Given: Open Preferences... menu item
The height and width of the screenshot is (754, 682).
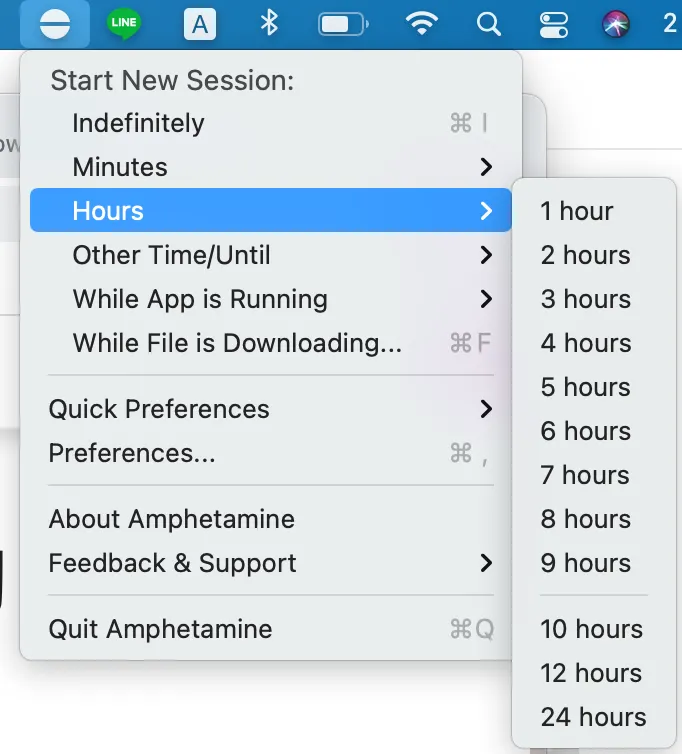Looking at the screenshot, I should coord(132,453).
